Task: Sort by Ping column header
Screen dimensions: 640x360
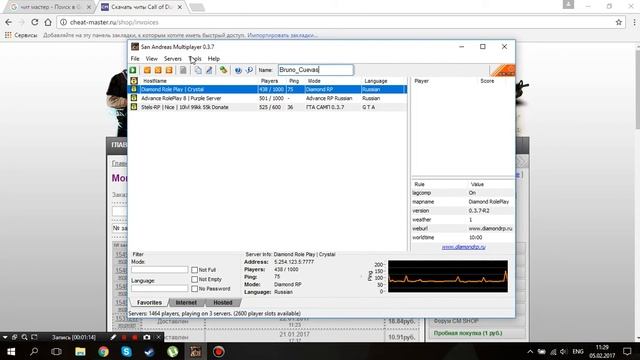Action: click(x=295, y=81)
